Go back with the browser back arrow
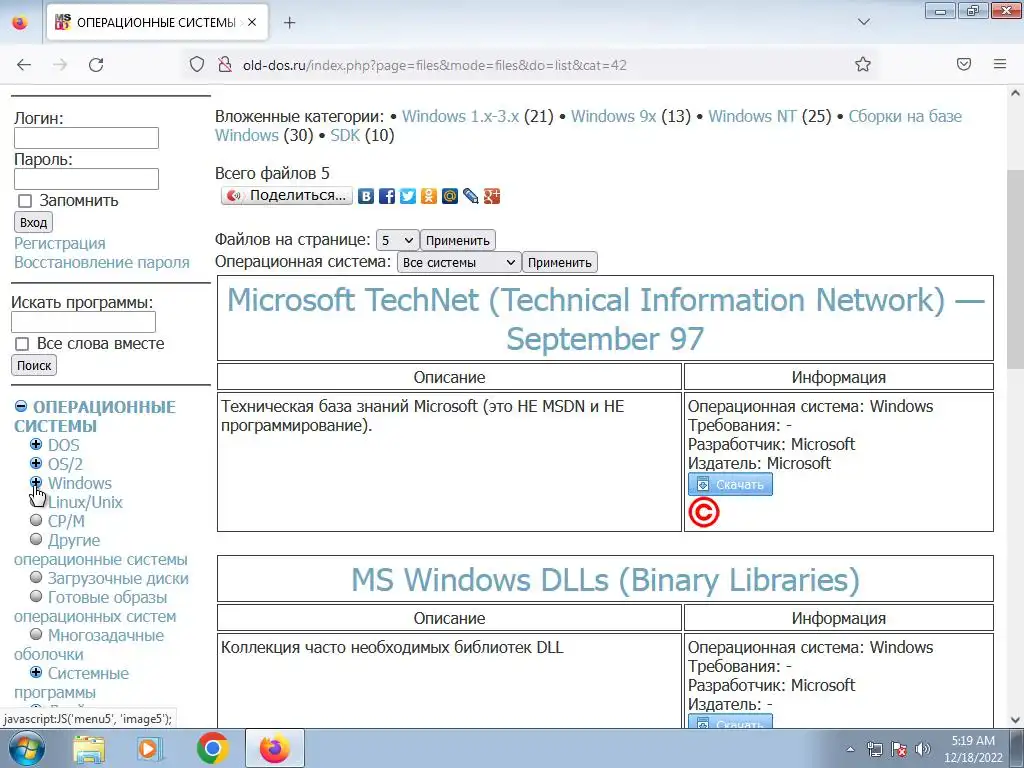The image size is (1024, 768). [24, 65]
